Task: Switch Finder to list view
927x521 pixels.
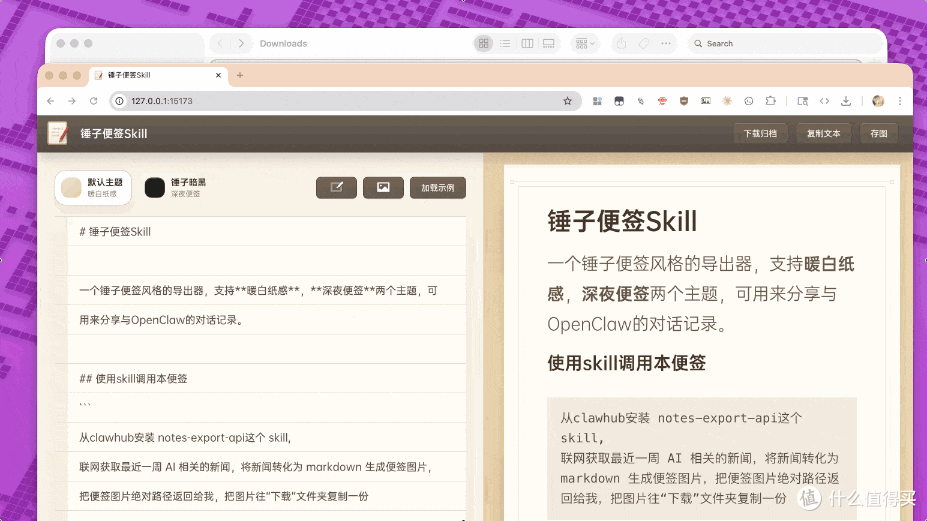Action: click(x=505, y=43)
